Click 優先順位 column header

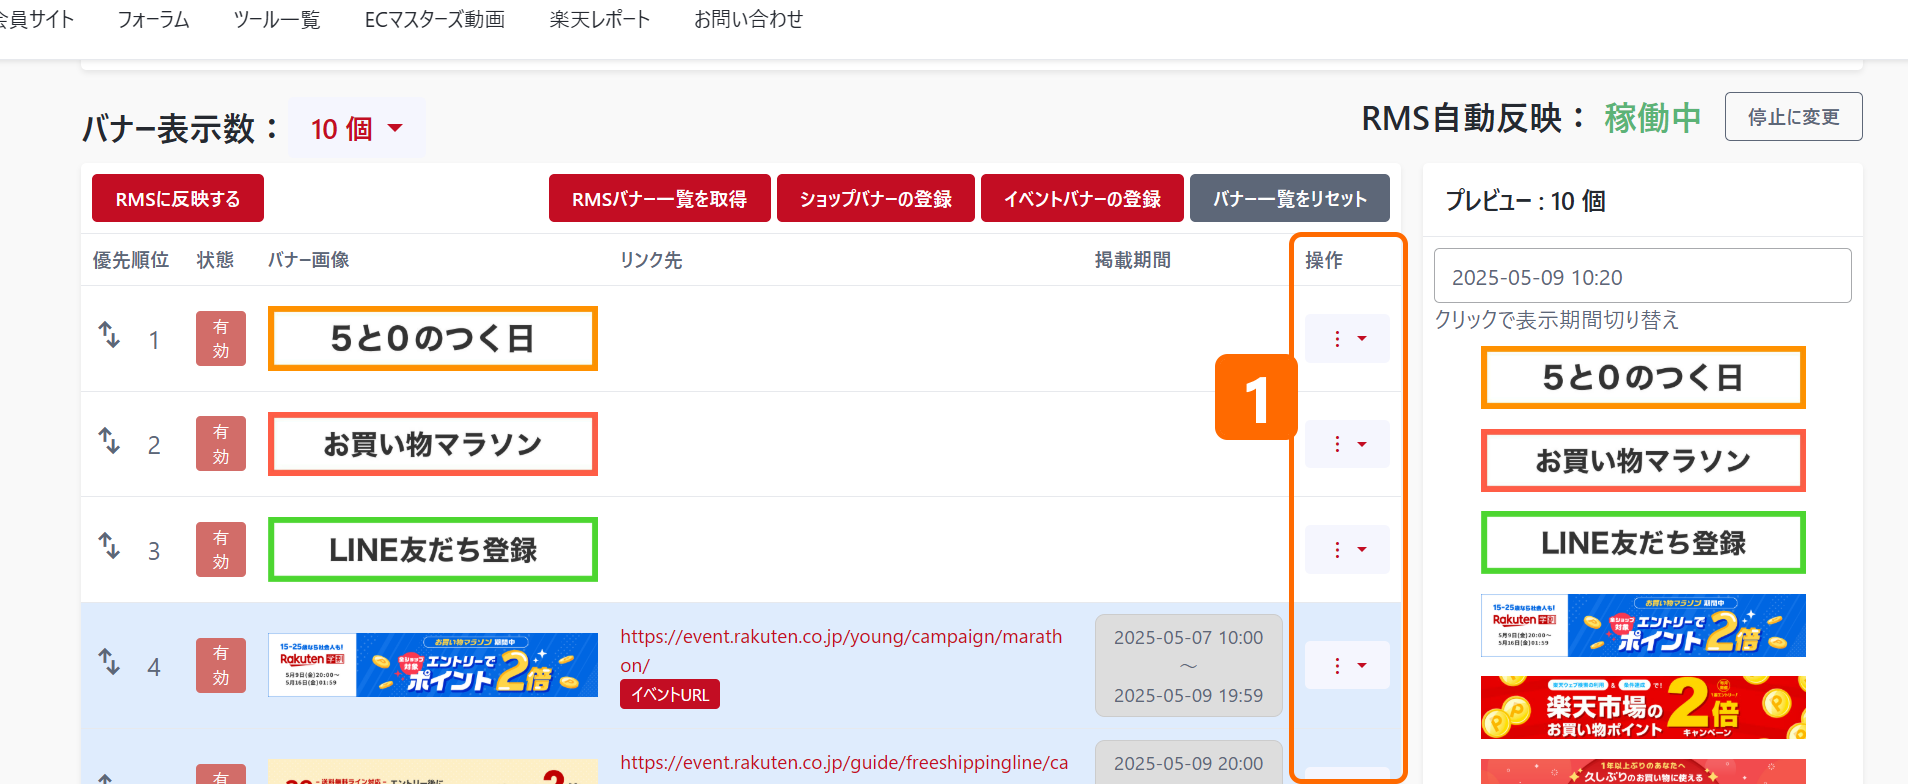131,260
